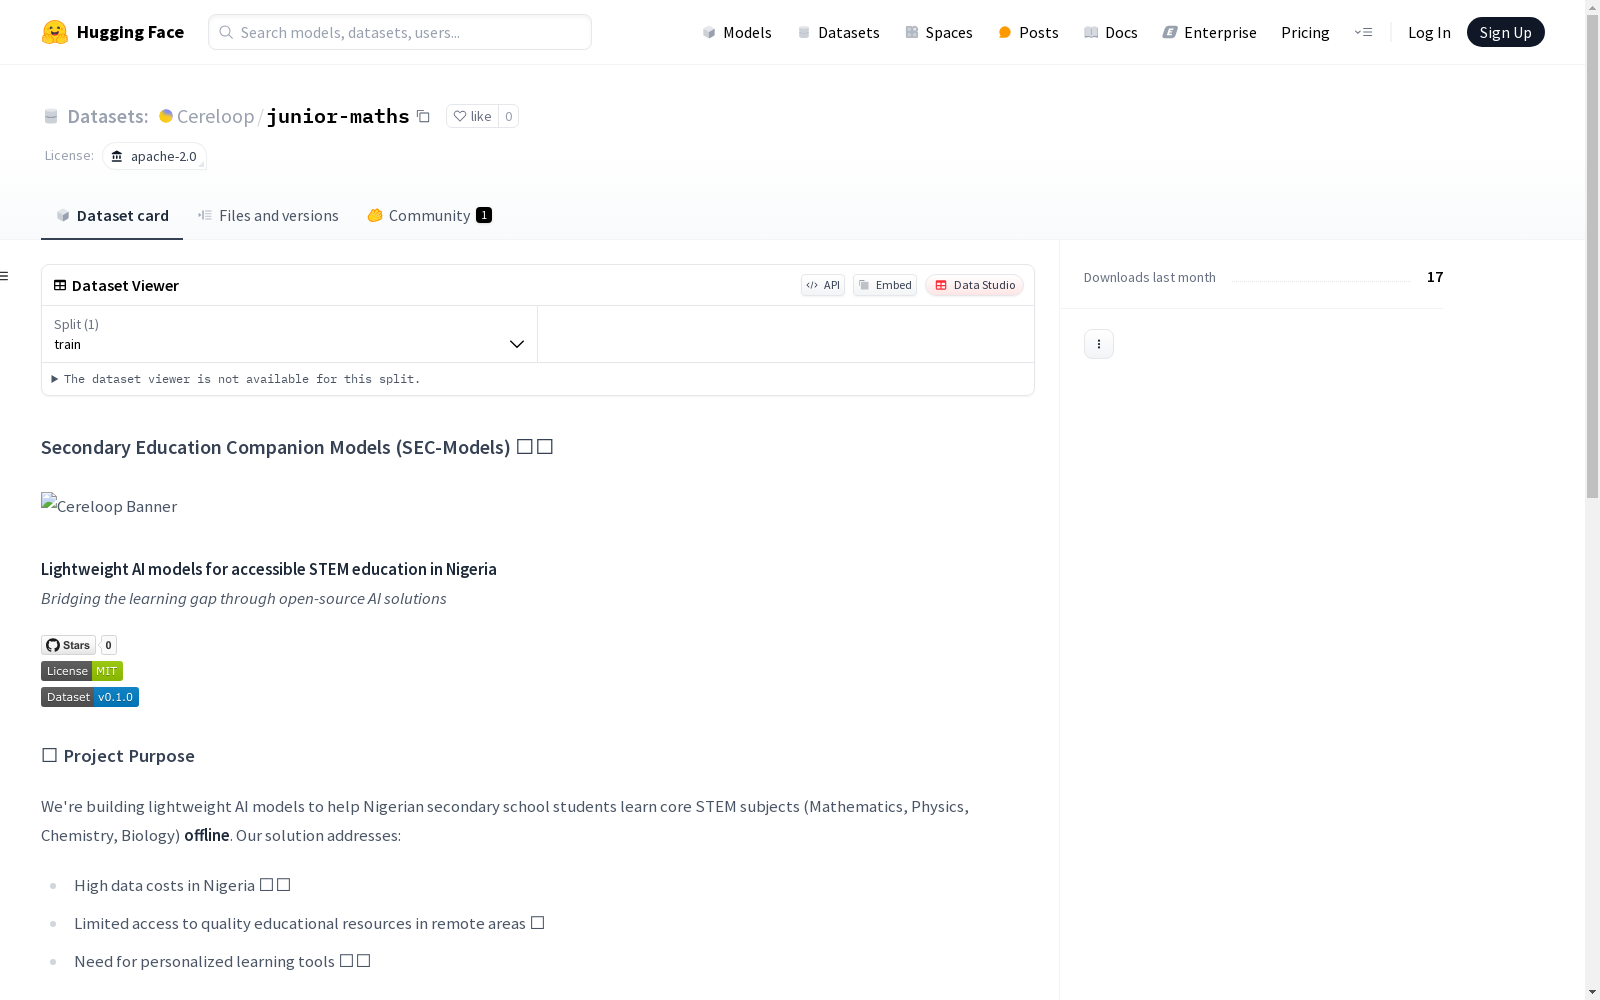This screenshot has height=1000, width=1600.
Task: Open the Models page
Action: (737, 32)
